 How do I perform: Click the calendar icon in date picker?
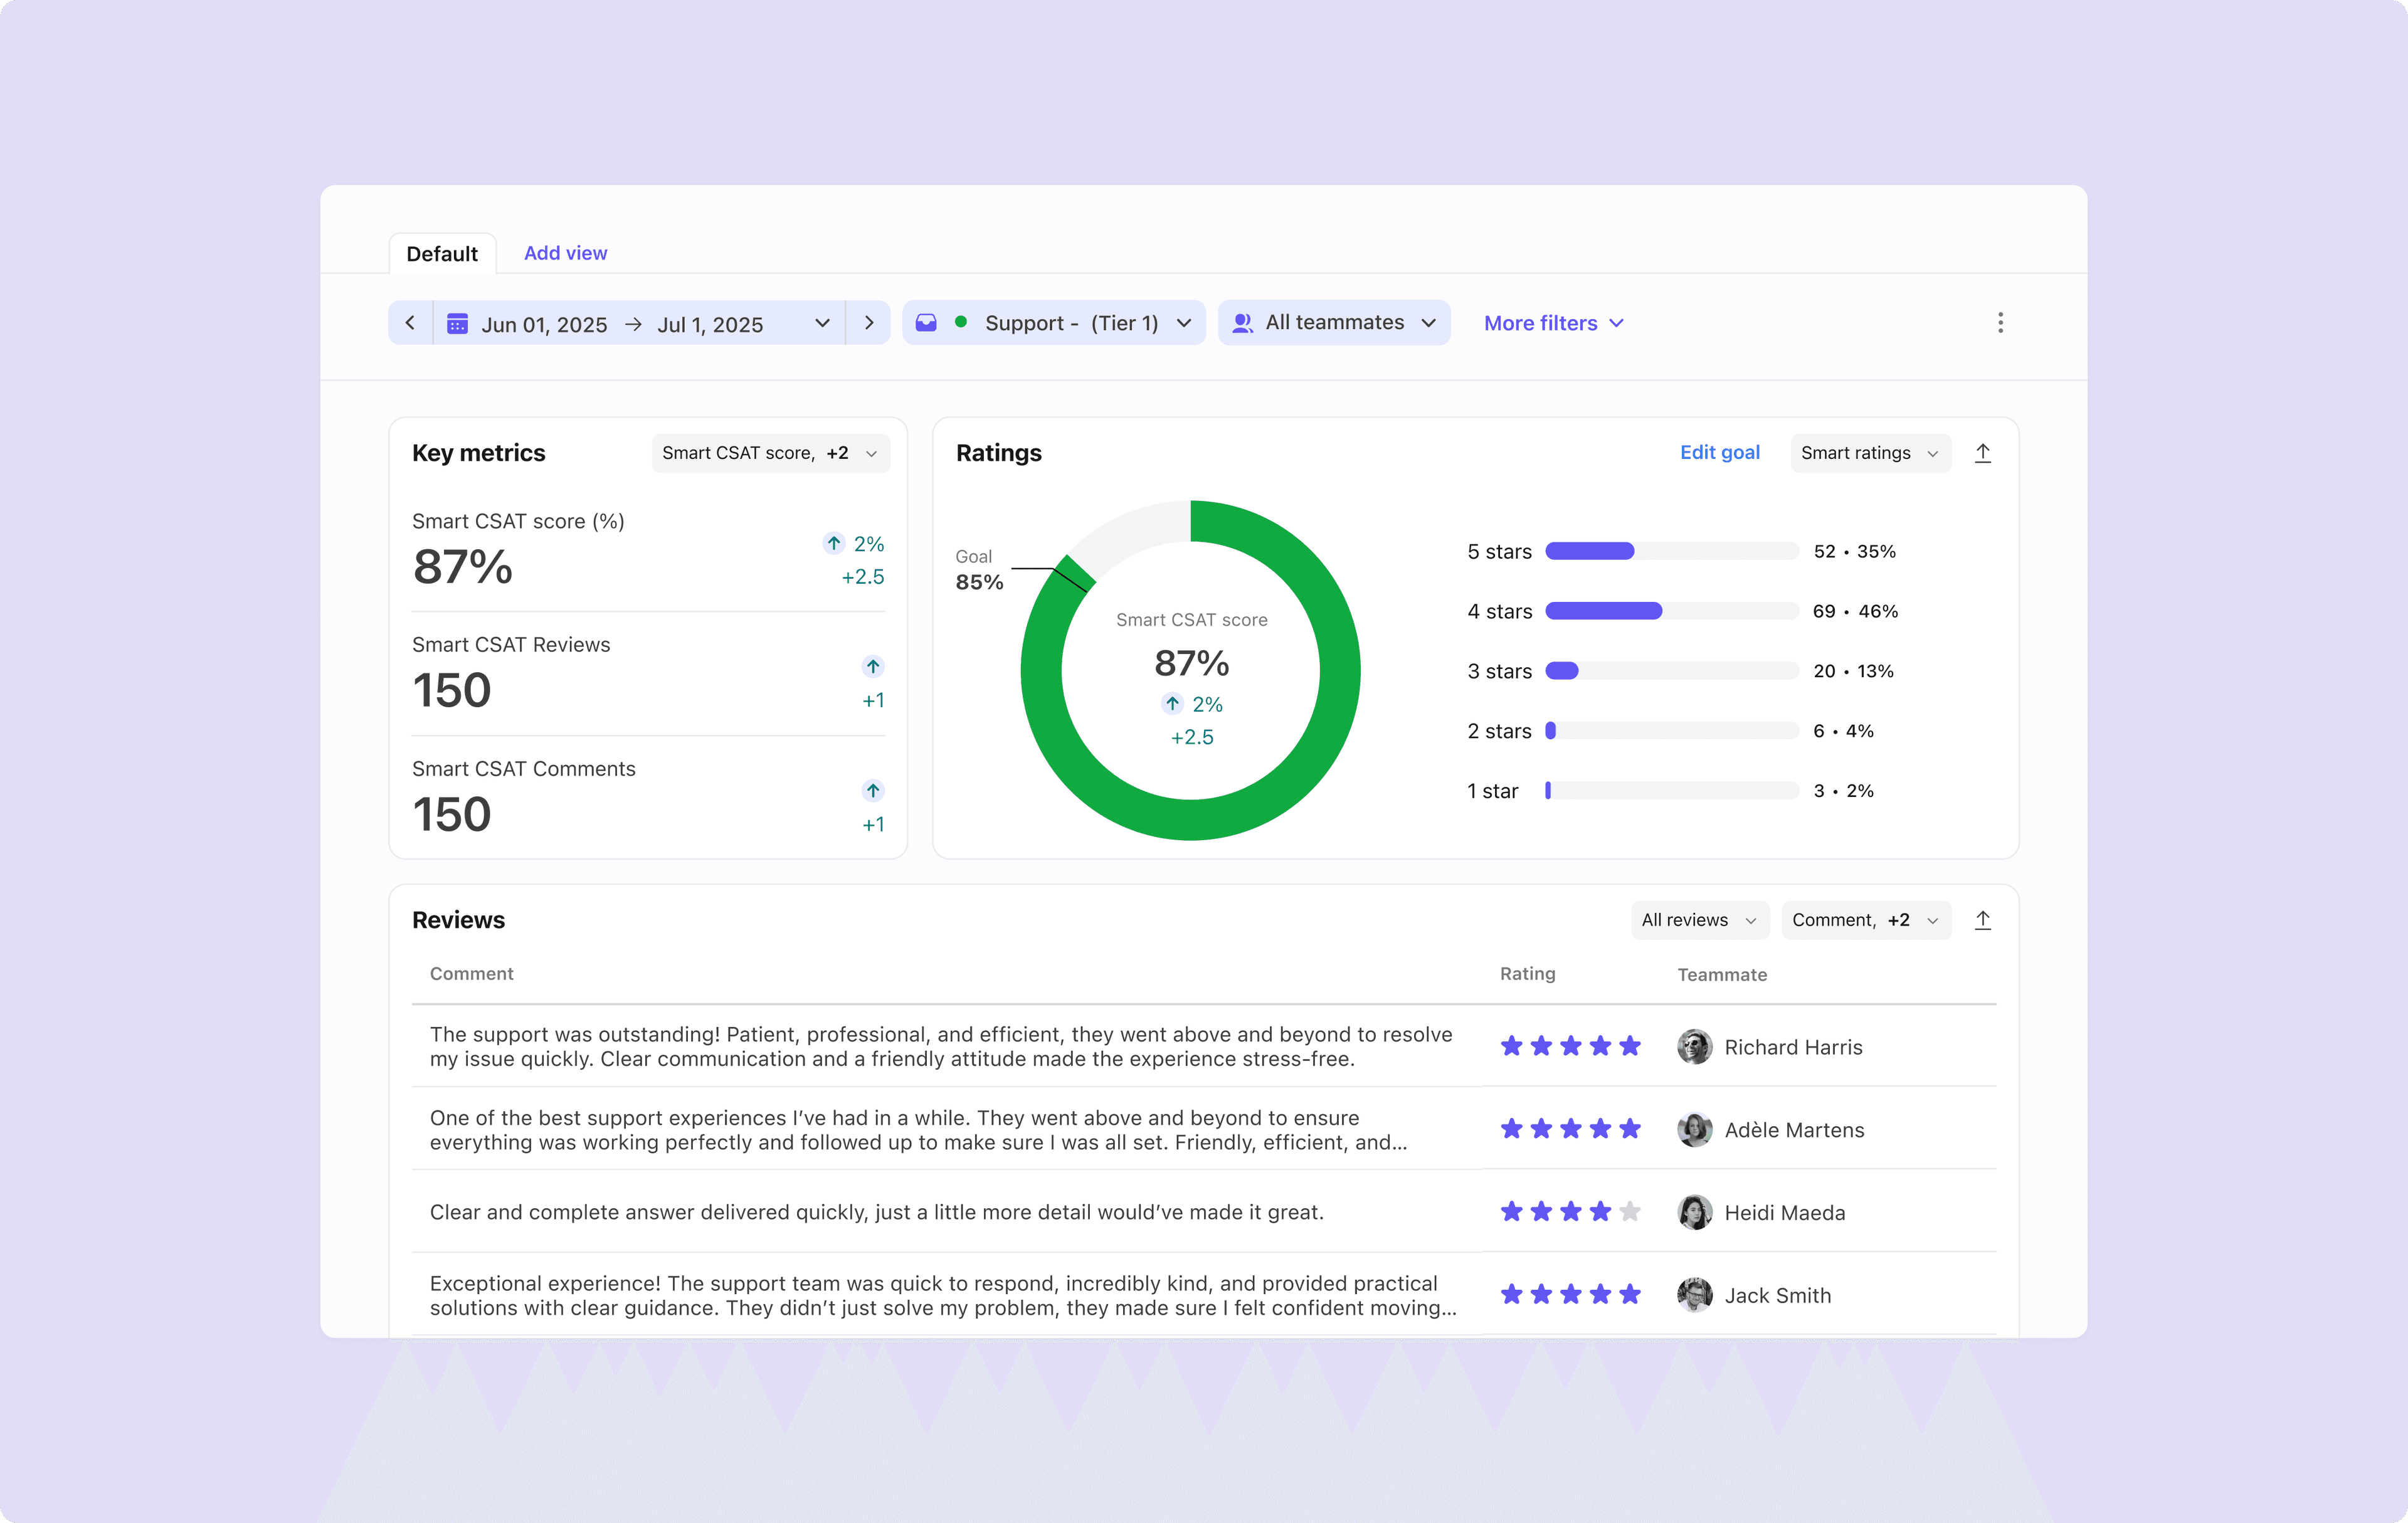457,324
